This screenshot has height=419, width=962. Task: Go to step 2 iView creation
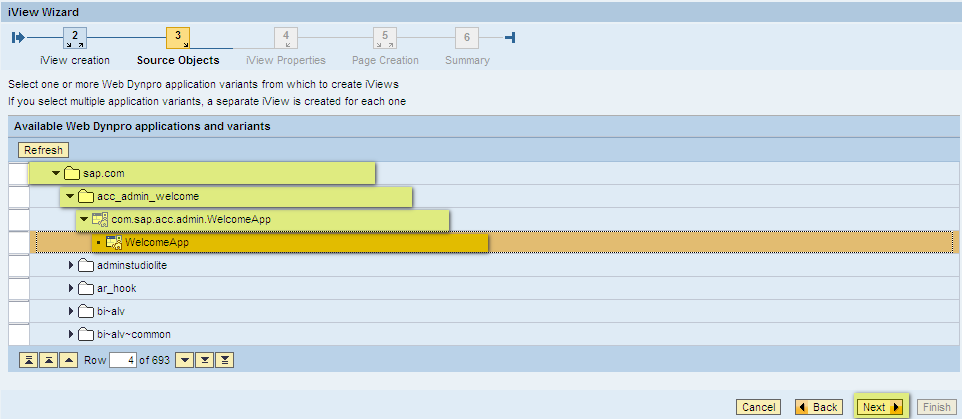pyautogui.click(x=75, y=38)
